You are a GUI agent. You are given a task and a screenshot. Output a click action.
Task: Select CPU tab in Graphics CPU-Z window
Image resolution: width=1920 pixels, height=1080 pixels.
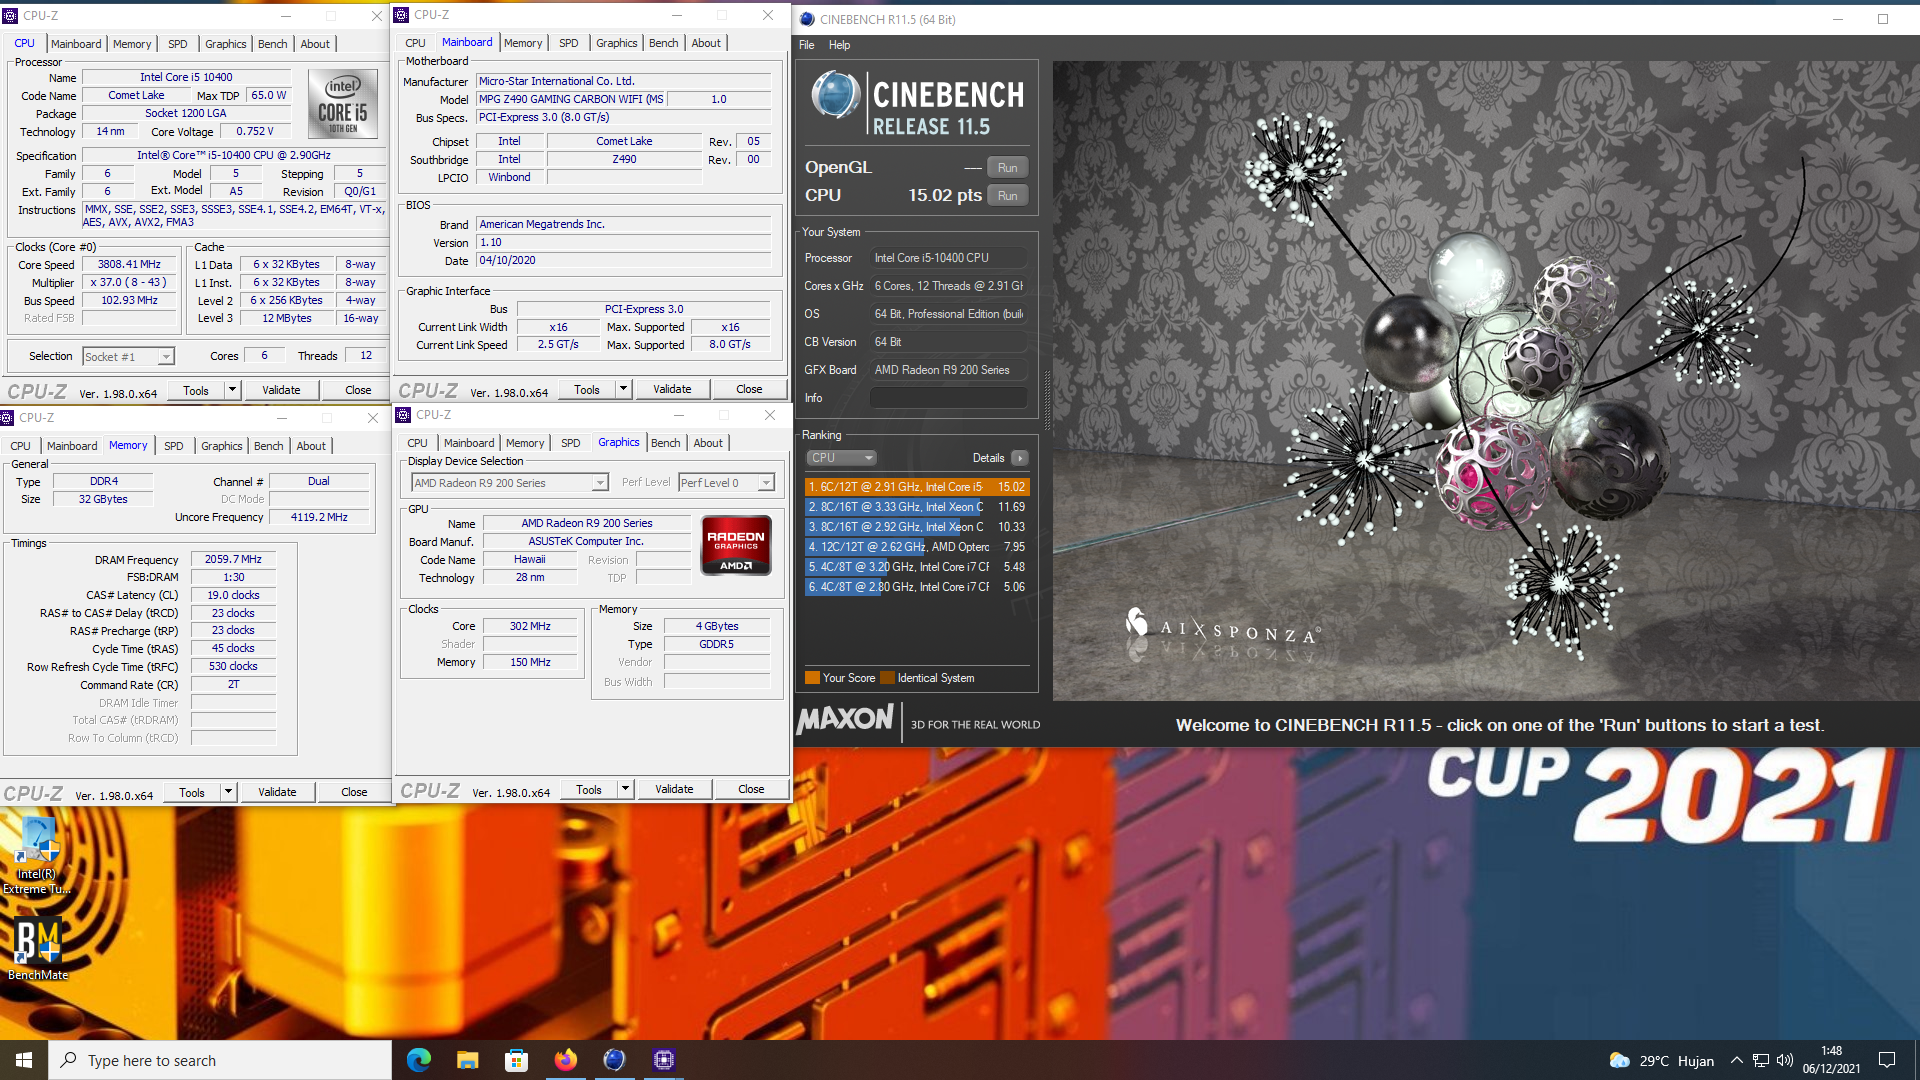click(417, 443)
